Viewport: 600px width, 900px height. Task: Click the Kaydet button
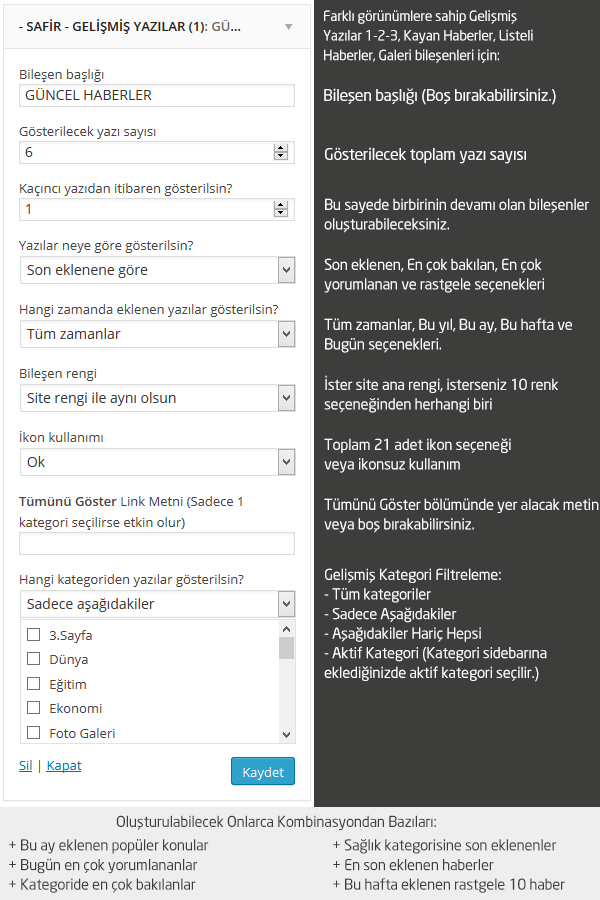(x=263, y=771)
